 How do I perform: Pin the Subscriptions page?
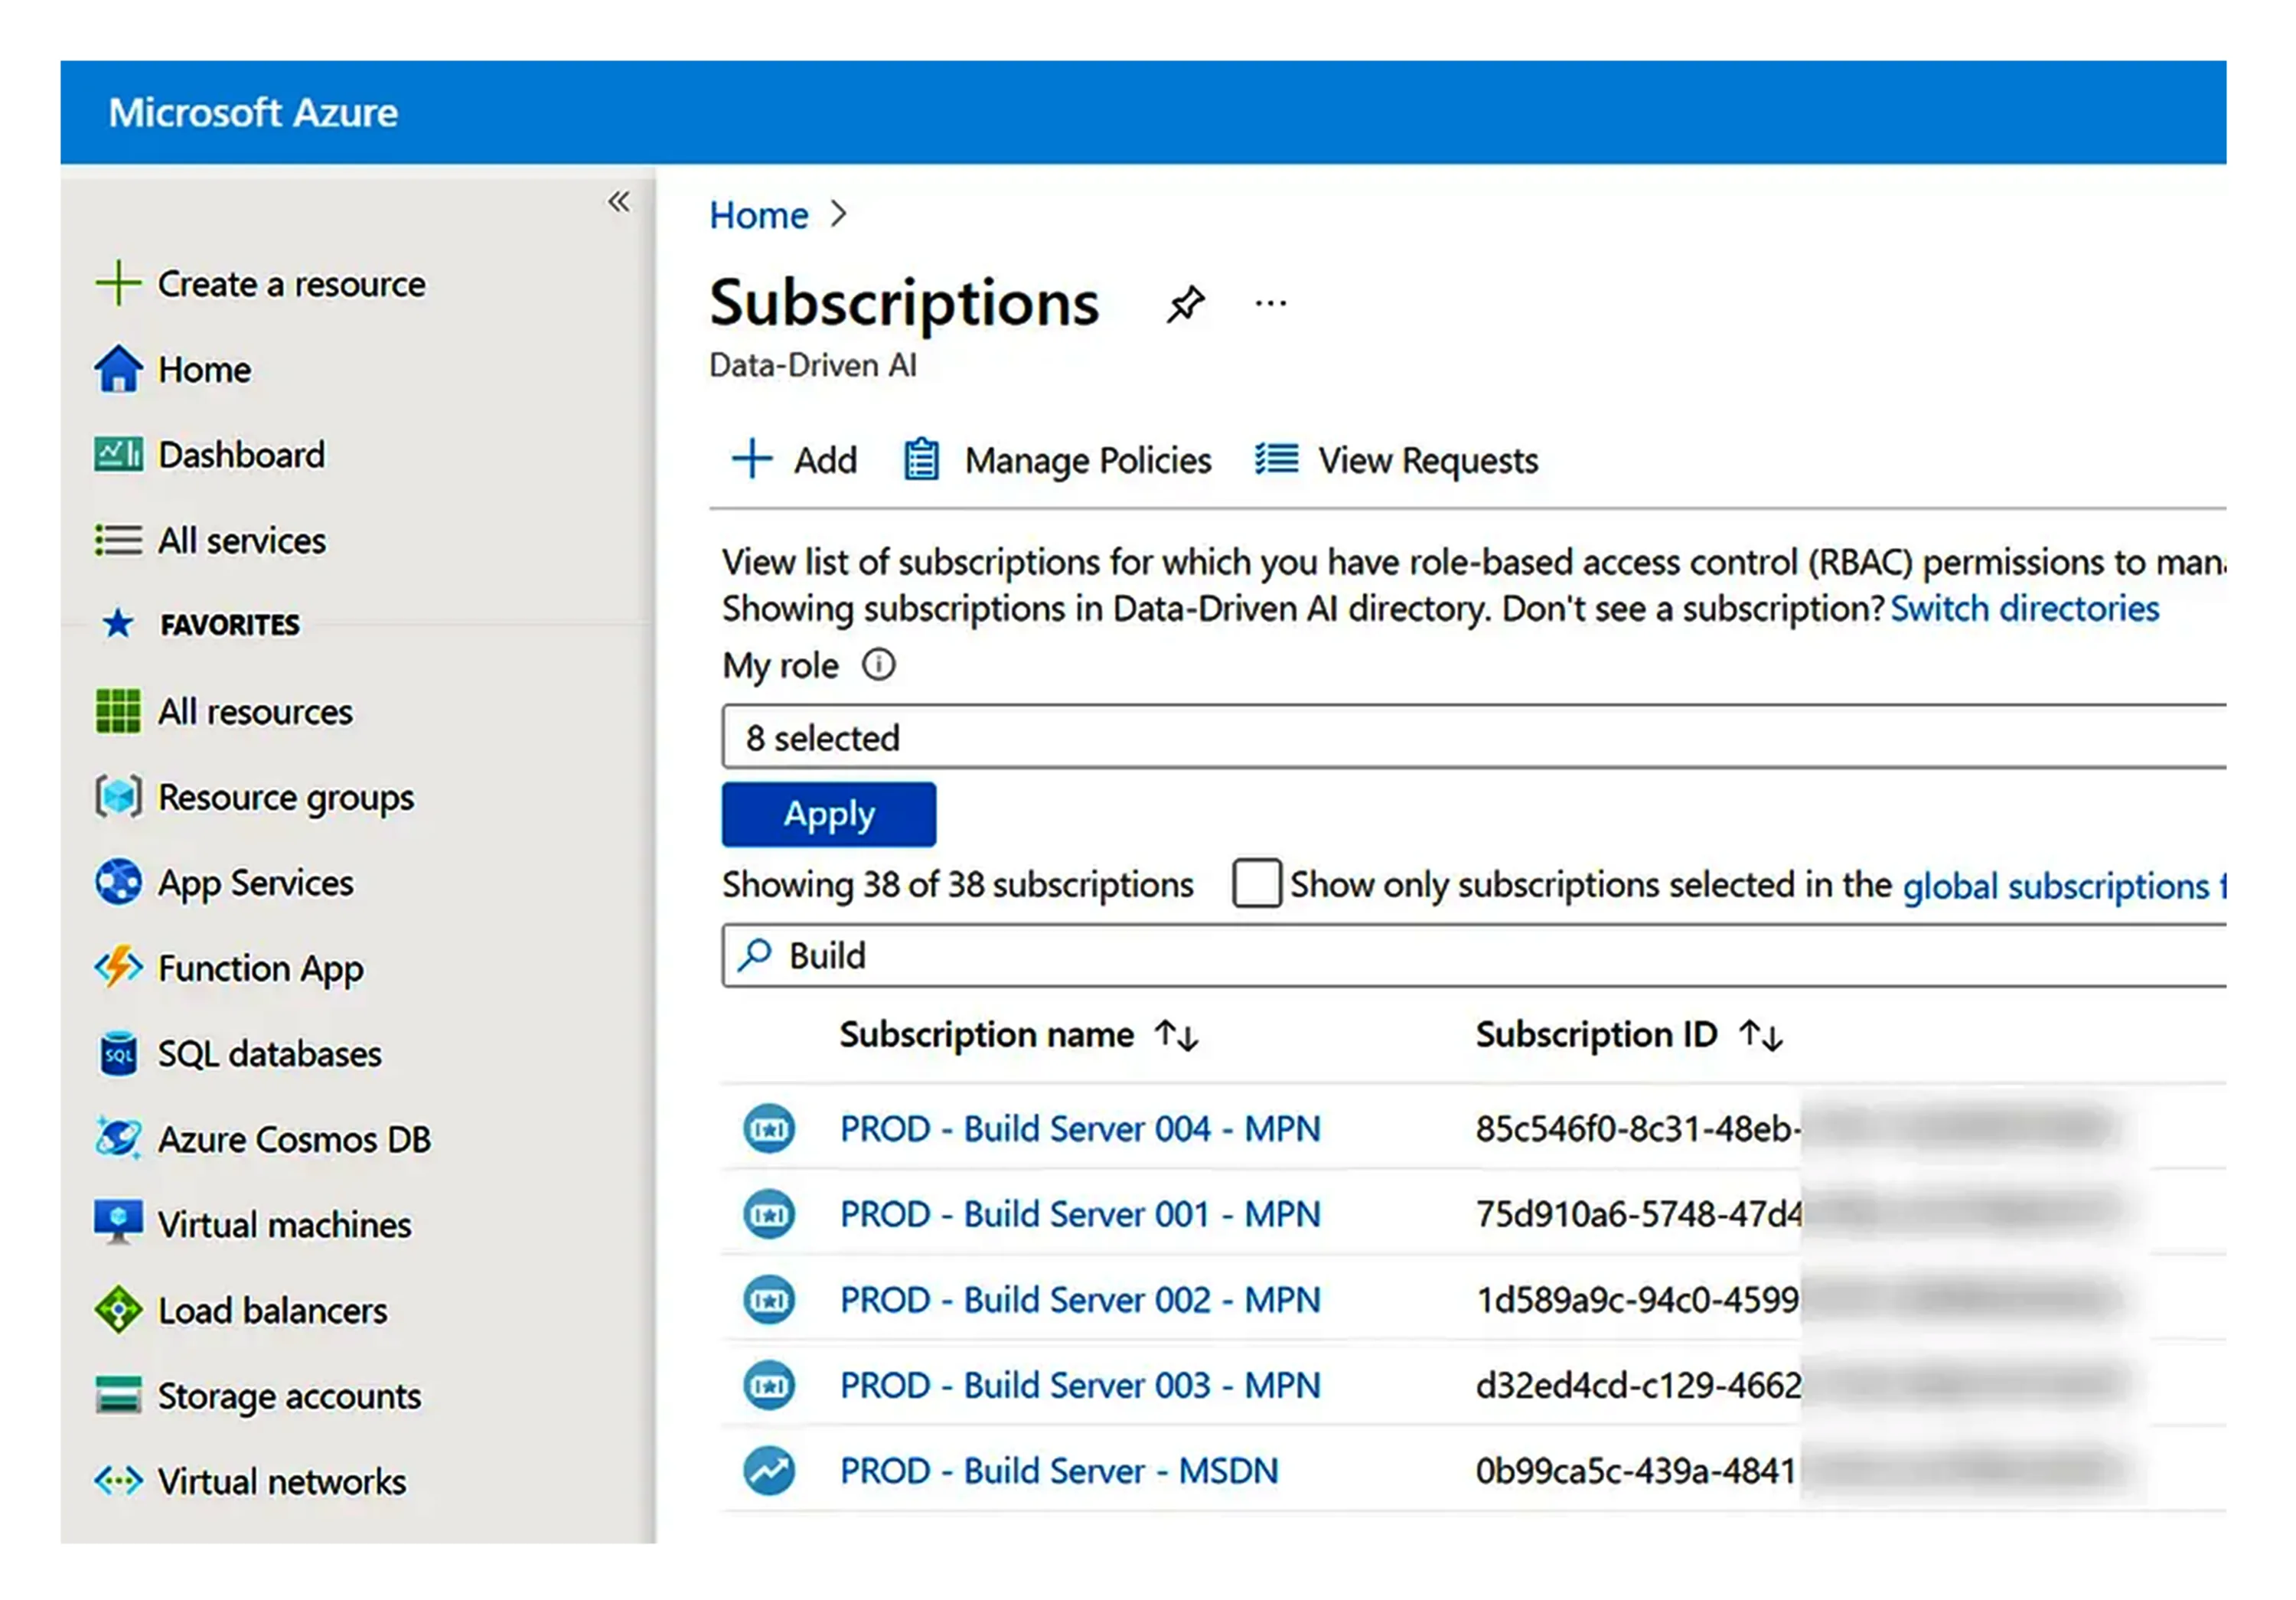1186,304
